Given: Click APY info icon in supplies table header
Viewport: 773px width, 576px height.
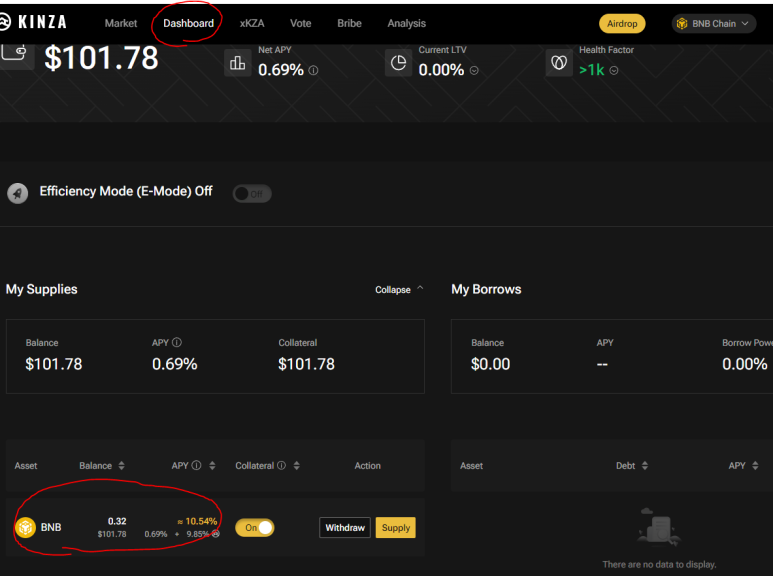Looking at the screenshot, I should [x=196, y=465].
